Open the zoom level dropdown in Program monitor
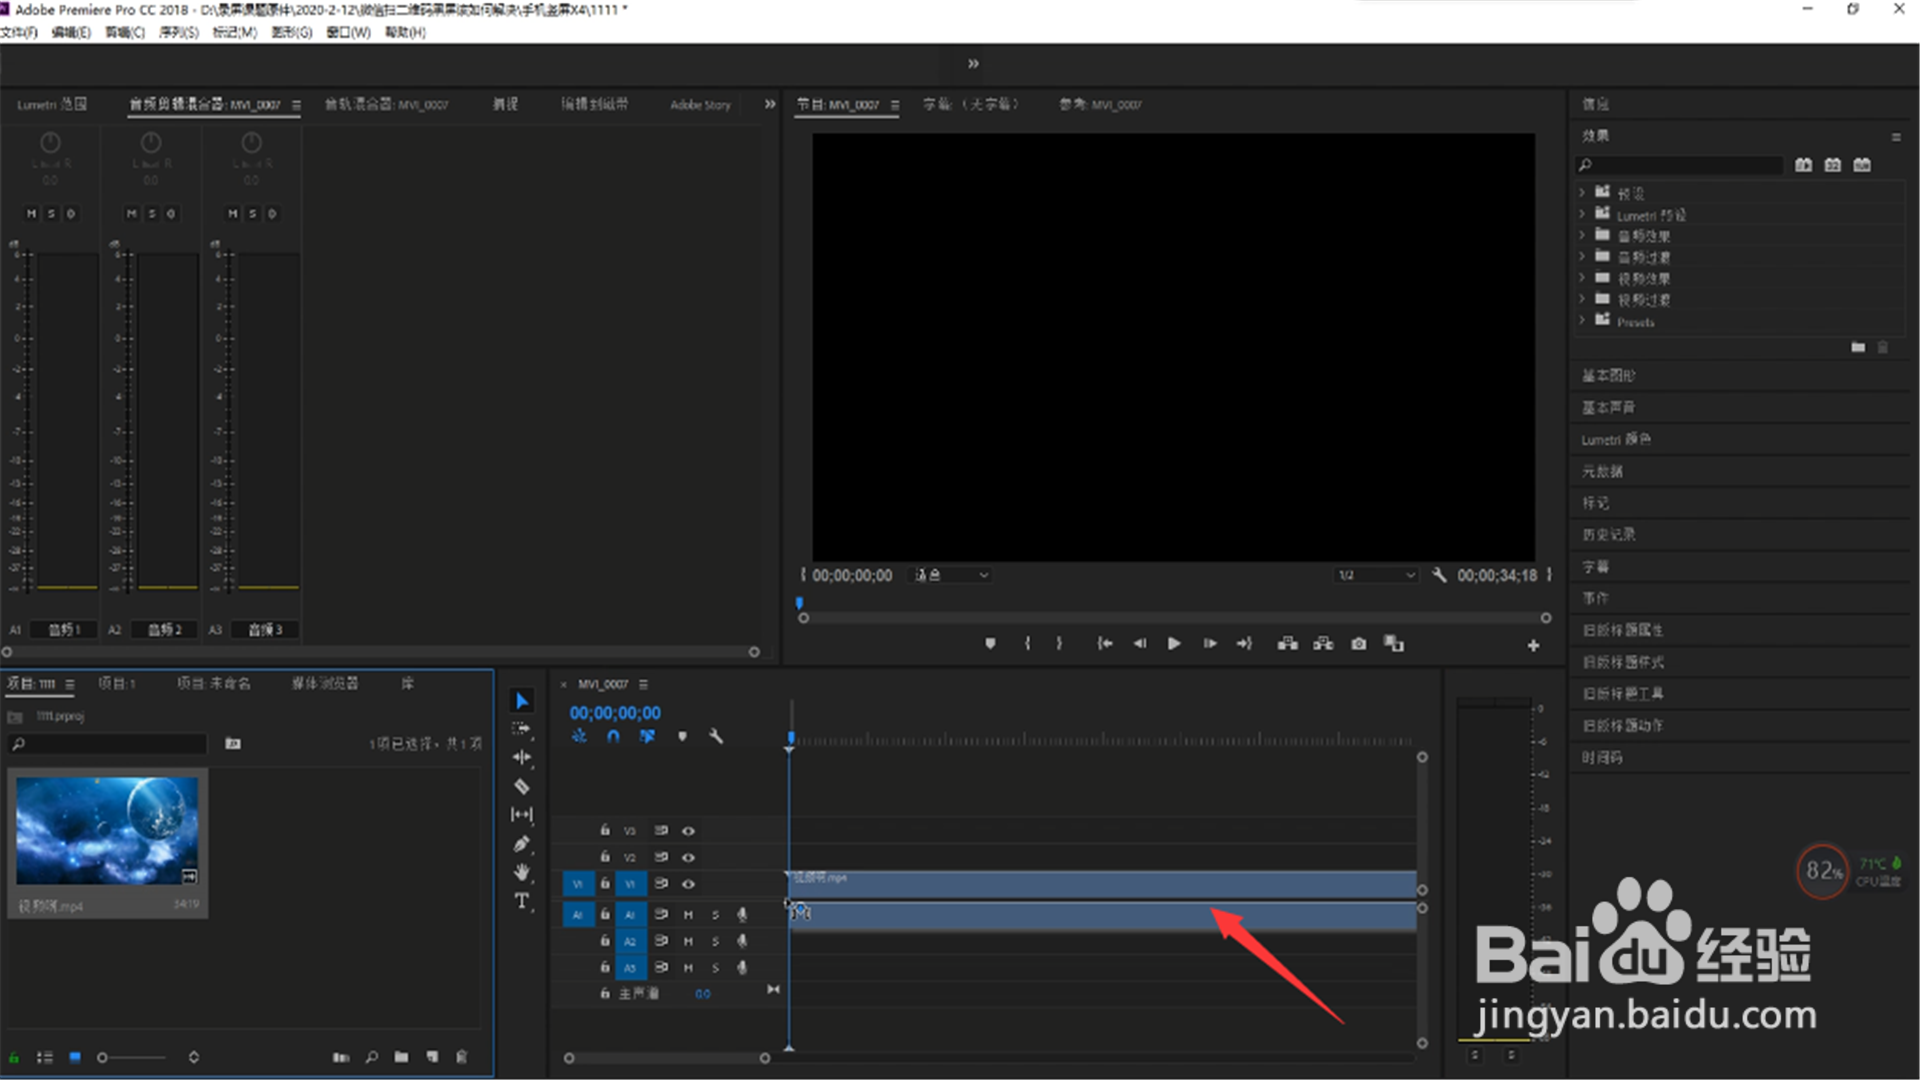 point(951,575)
